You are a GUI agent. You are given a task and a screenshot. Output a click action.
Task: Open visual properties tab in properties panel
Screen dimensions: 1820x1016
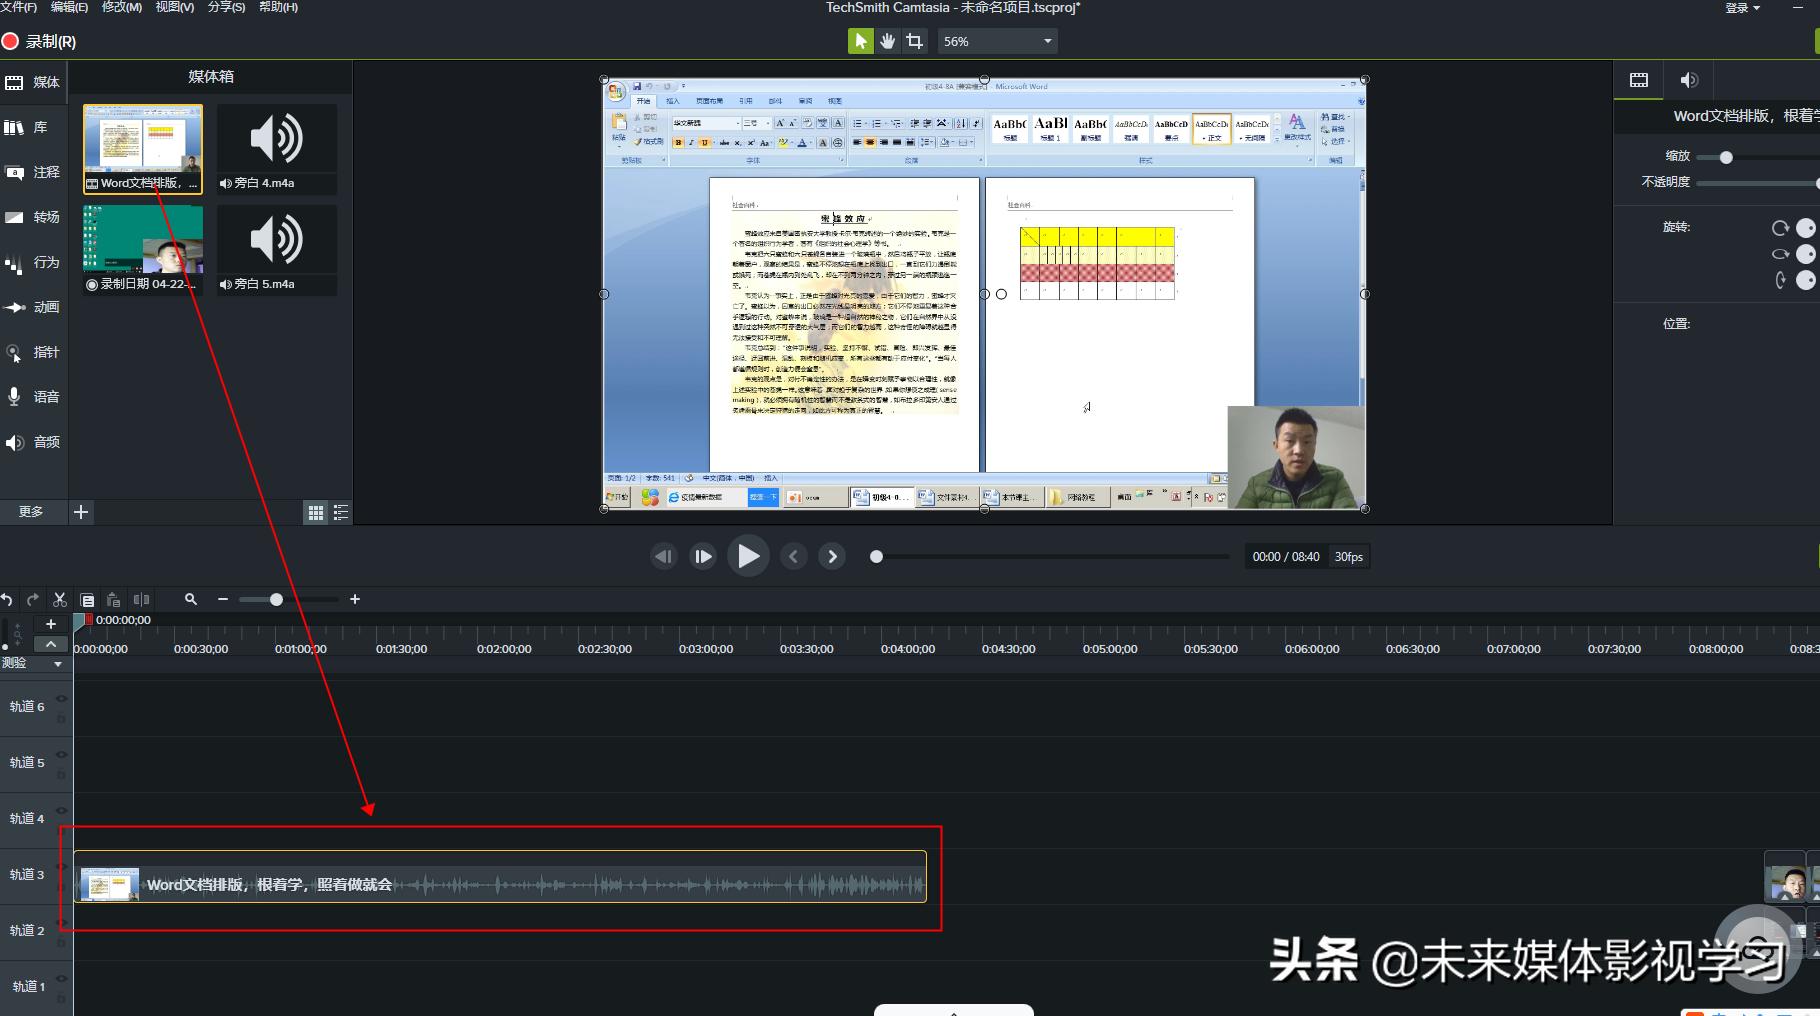[x=1639, y=80]
